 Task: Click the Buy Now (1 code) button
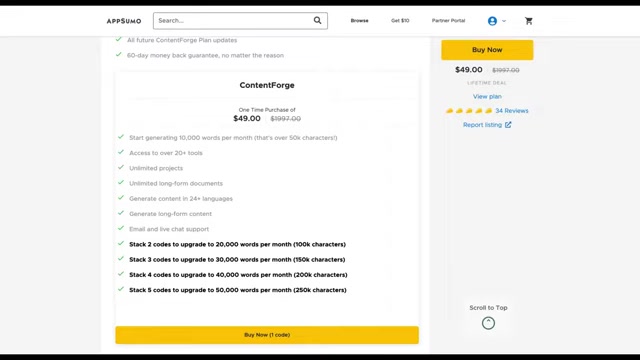click(267, 335)
